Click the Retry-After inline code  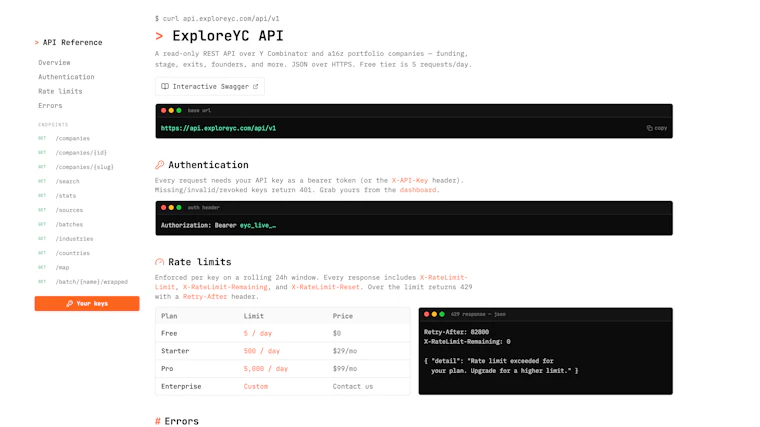(205, 297)
